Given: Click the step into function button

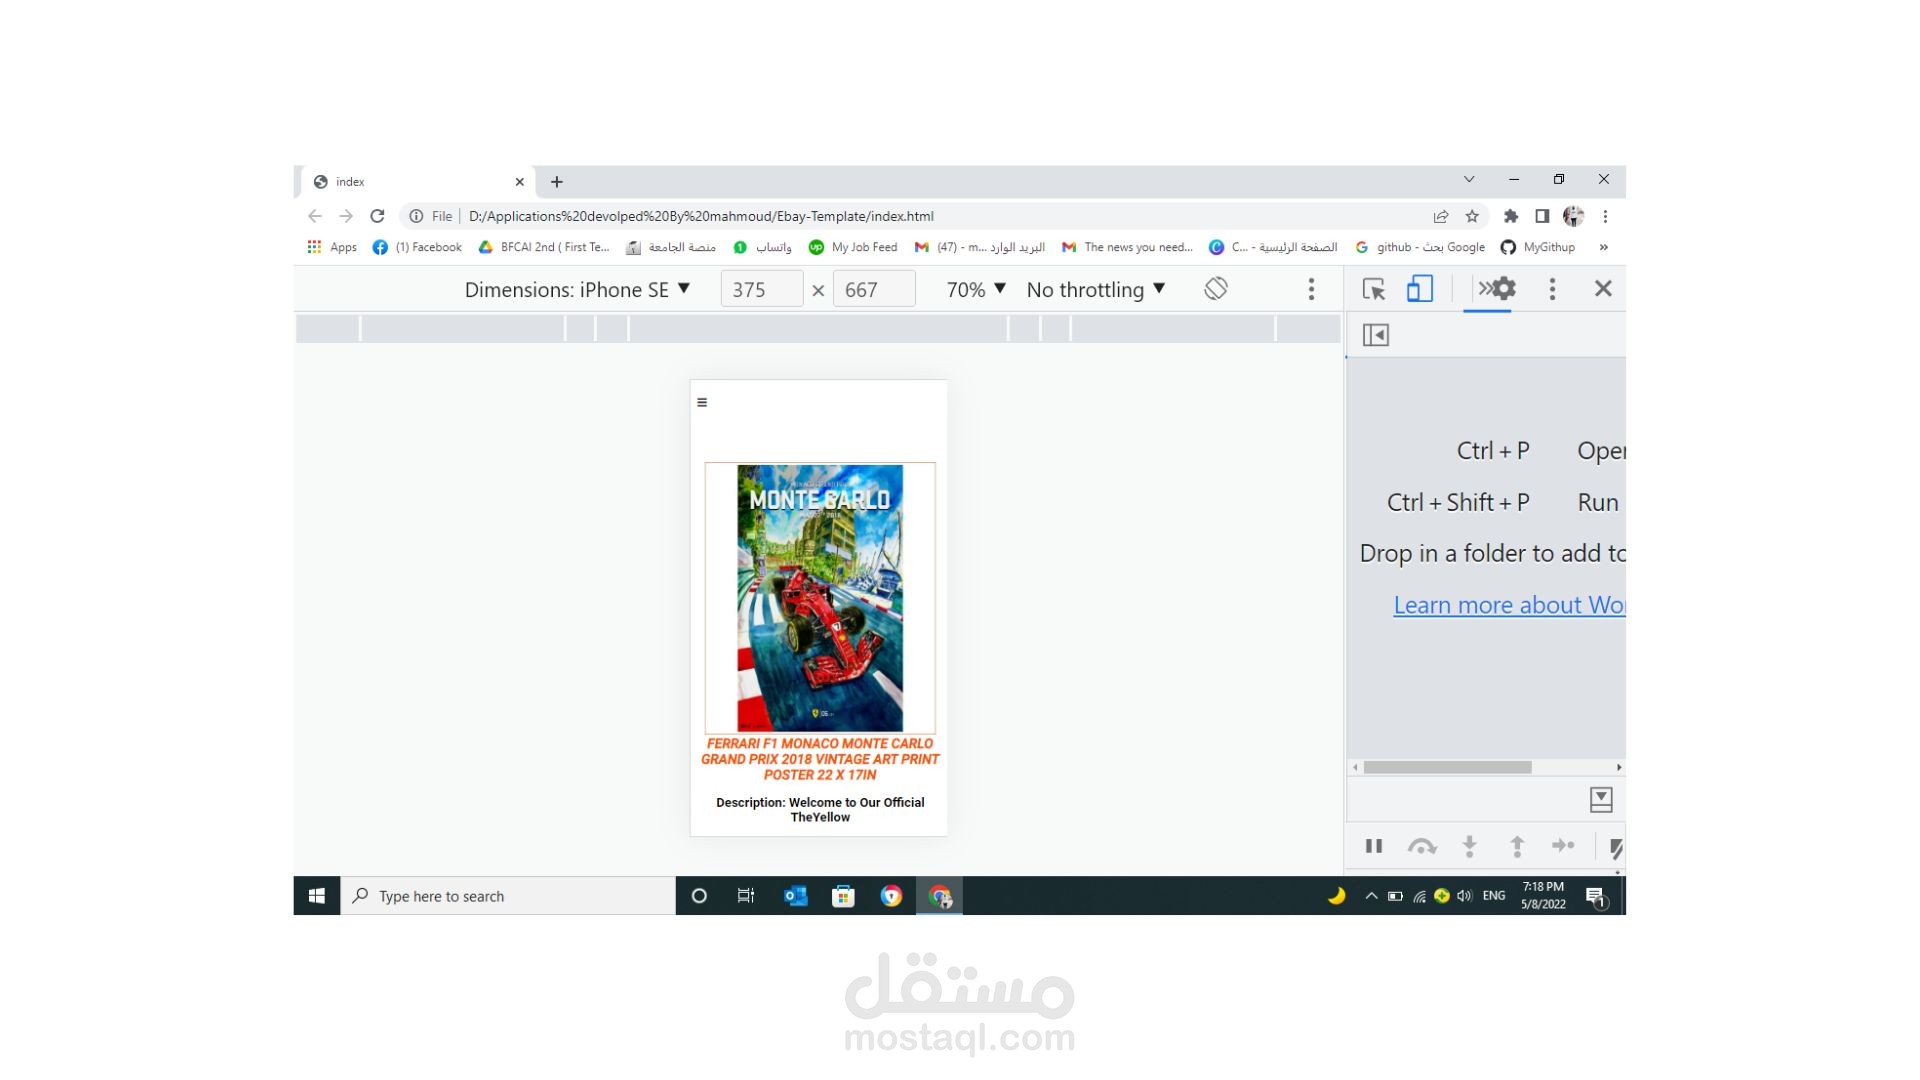Looking at the screenshot, I should click(1469, 847).
